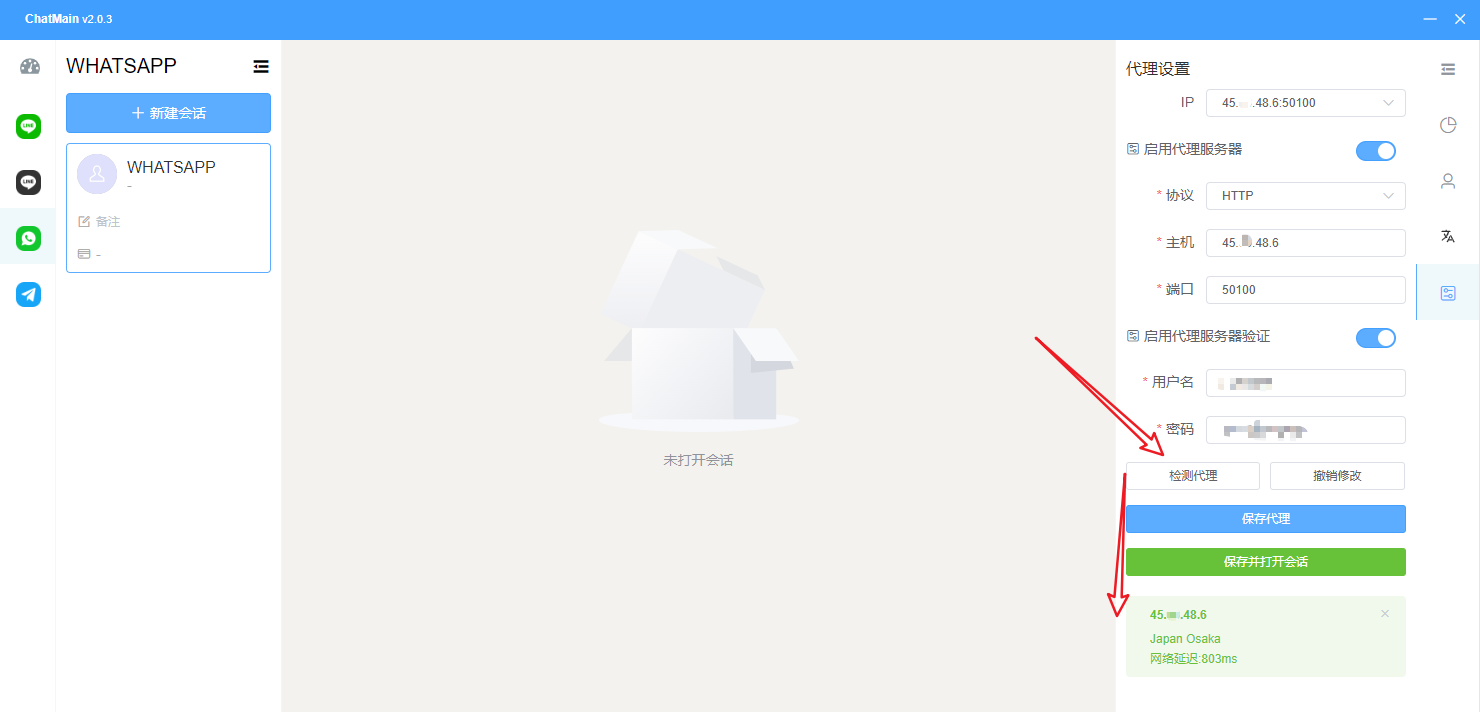1480x712 pixels.
Task: Select the black LINE icon in sidebar
Action: [x=28, y=182]
